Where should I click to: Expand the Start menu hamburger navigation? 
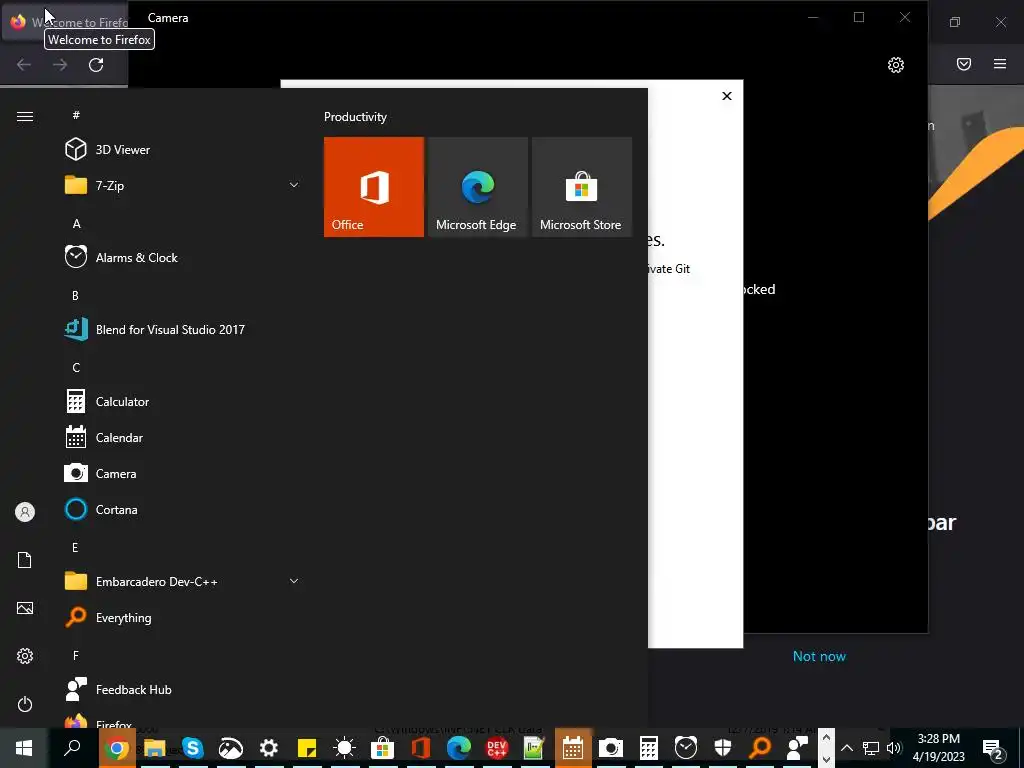tap(25, 116)
